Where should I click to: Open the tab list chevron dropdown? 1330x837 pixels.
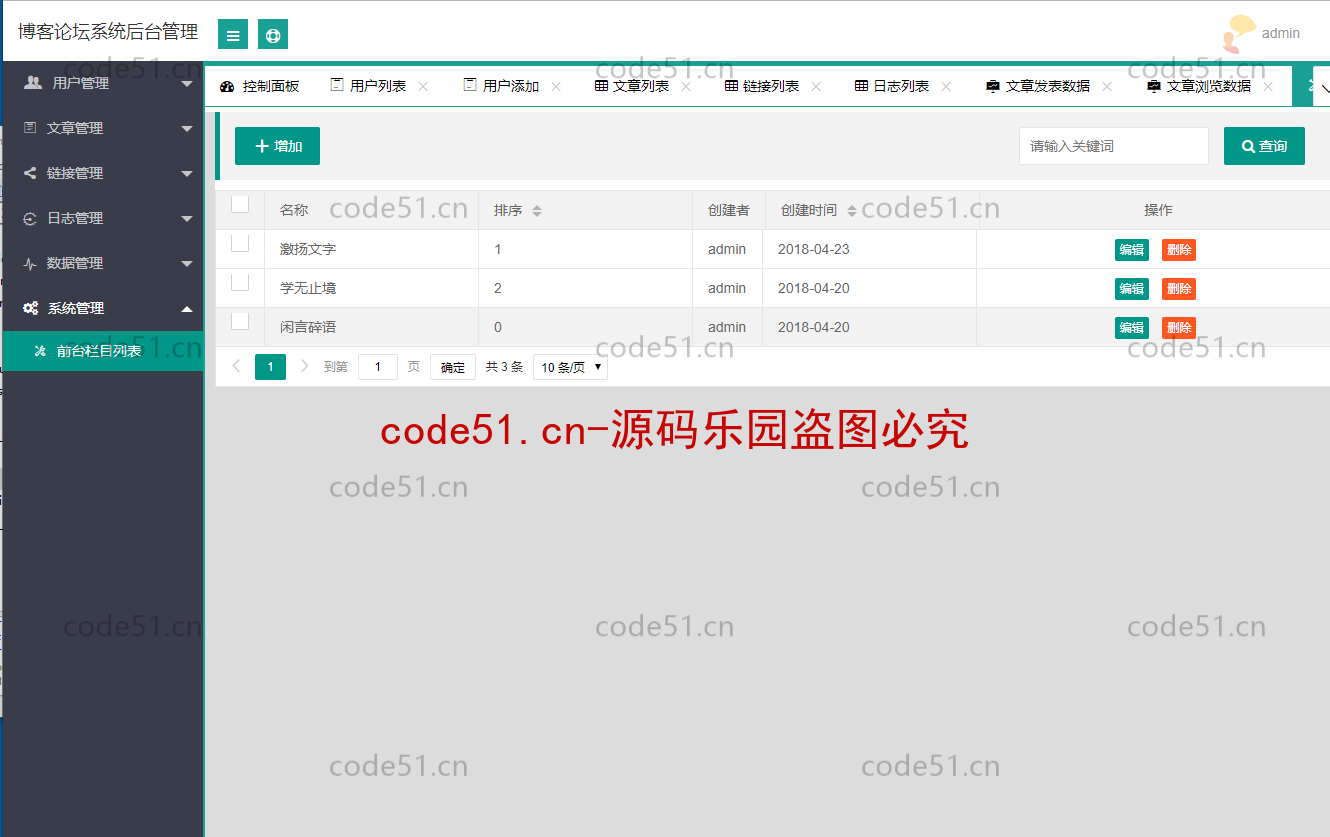[x=1326, y=88]
